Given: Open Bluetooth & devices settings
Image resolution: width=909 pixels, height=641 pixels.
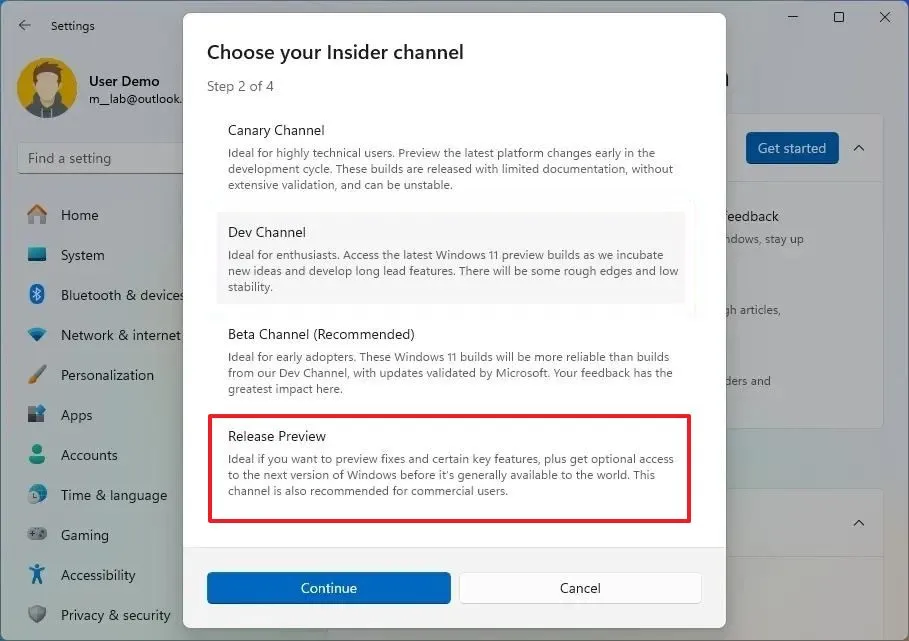Looking at the screenshot, I should pyautogui.click(x=35, y=295).
